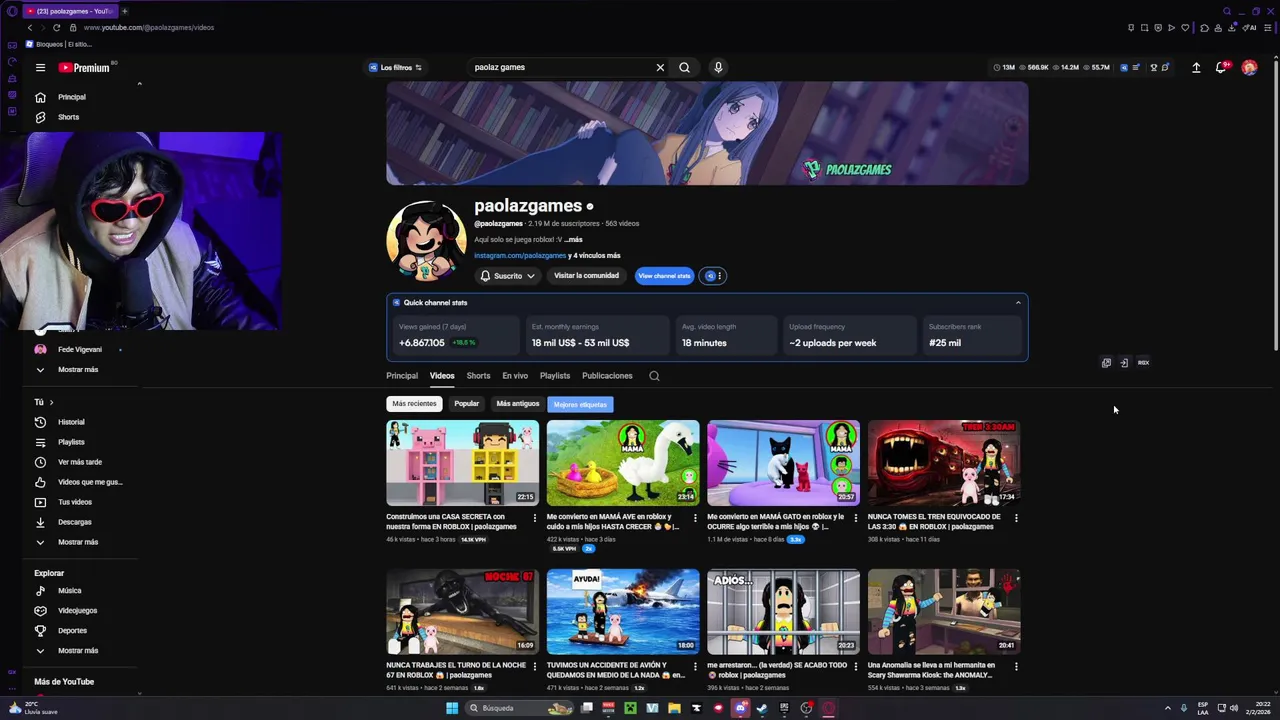Select the Más recientes filter chip
Viewport: 1280px width, 720px height.
[414, 404]
